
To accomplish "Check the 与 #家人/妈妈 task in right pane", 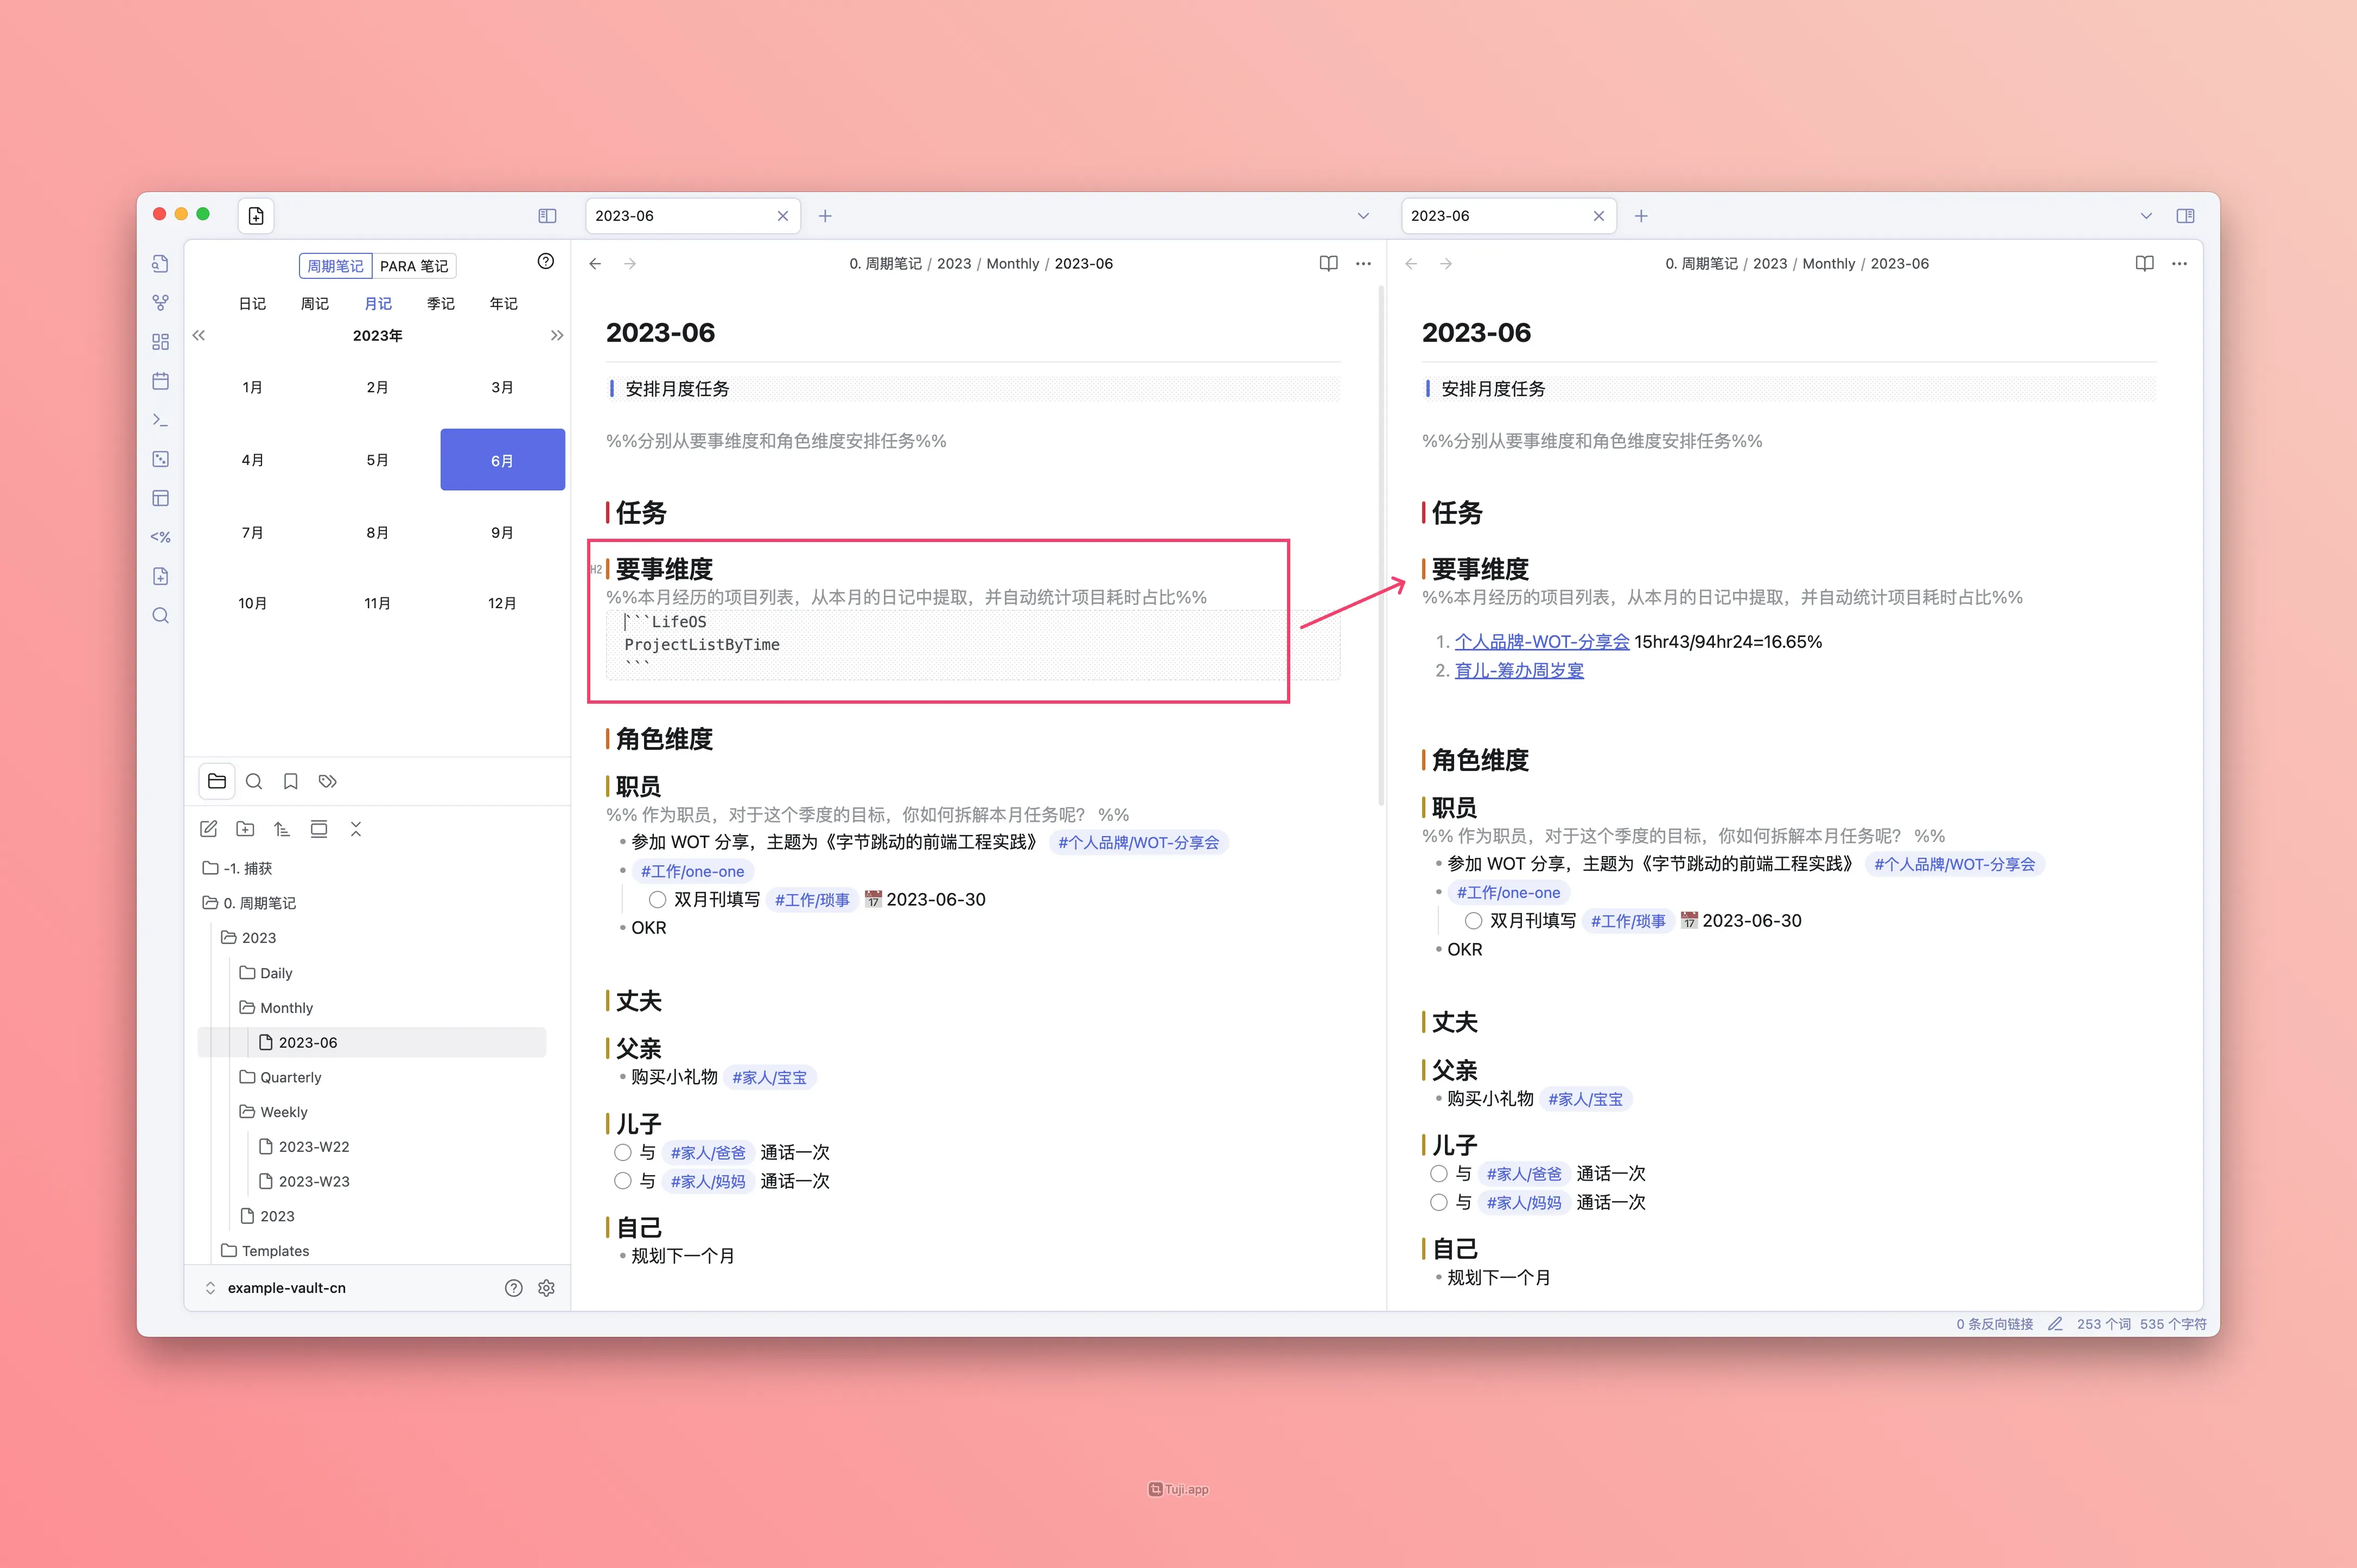I will pos(1438,1202).
